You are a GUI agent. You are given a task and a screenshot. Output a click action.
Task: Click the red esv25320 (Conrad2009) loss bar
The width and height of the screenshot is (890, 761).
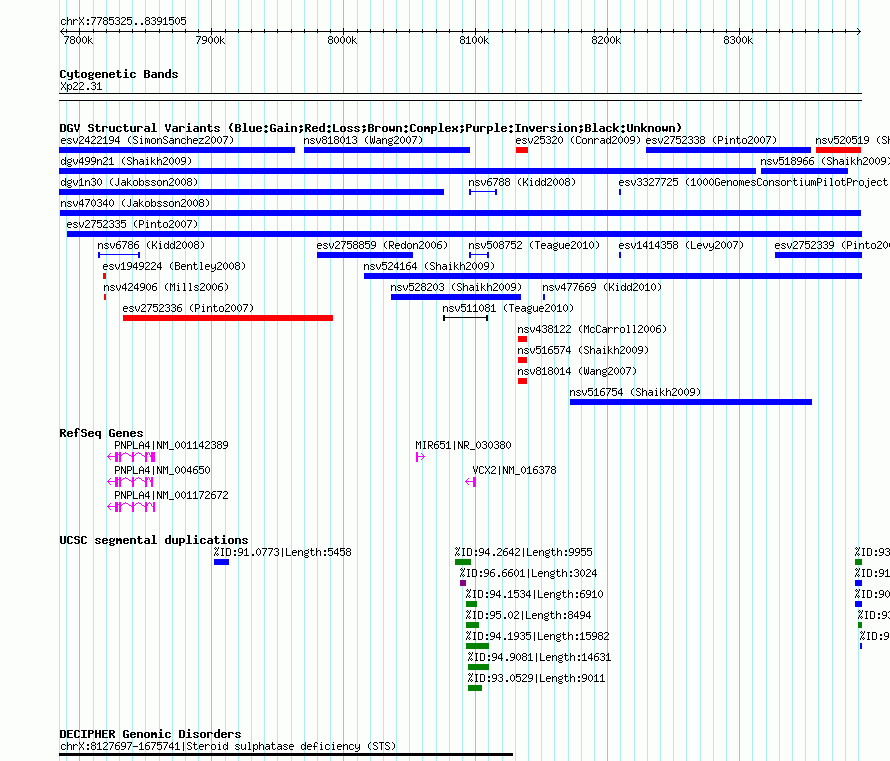522,150
